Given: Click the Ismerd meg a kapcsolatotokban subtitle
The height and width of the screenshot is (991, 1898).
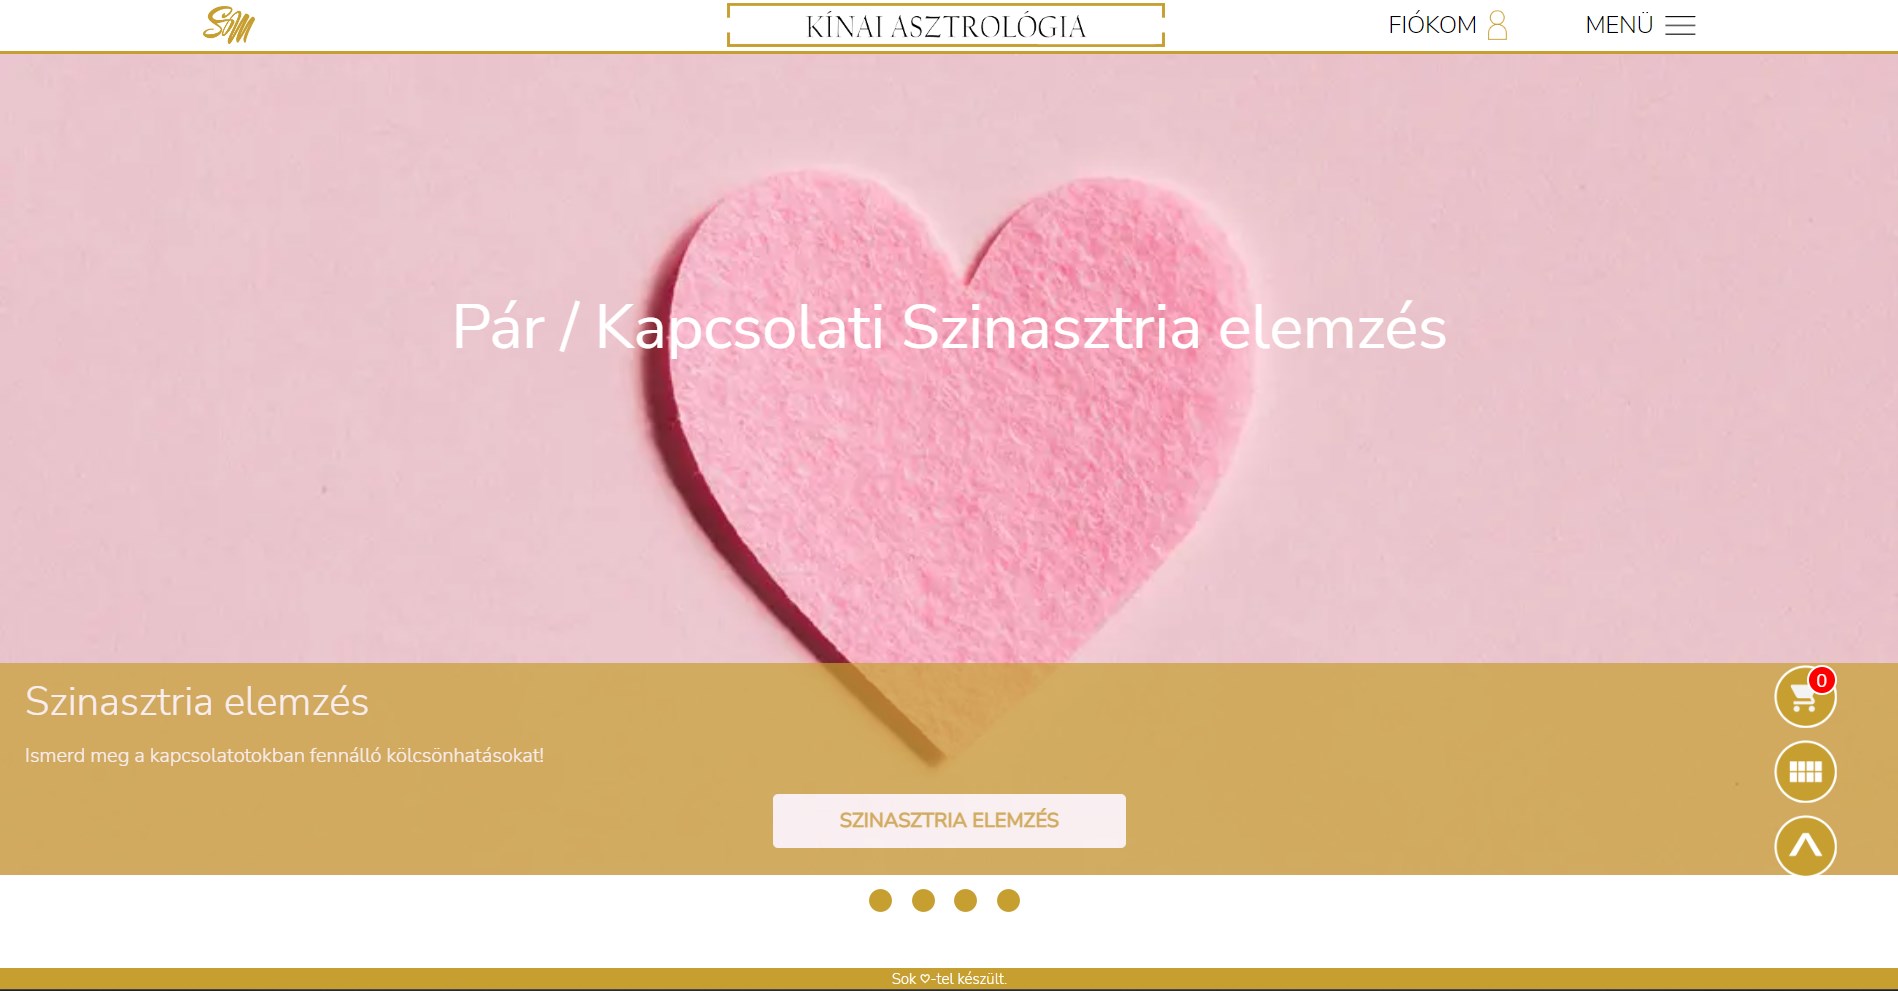Looking at the screenshot, I should point(284,755).
